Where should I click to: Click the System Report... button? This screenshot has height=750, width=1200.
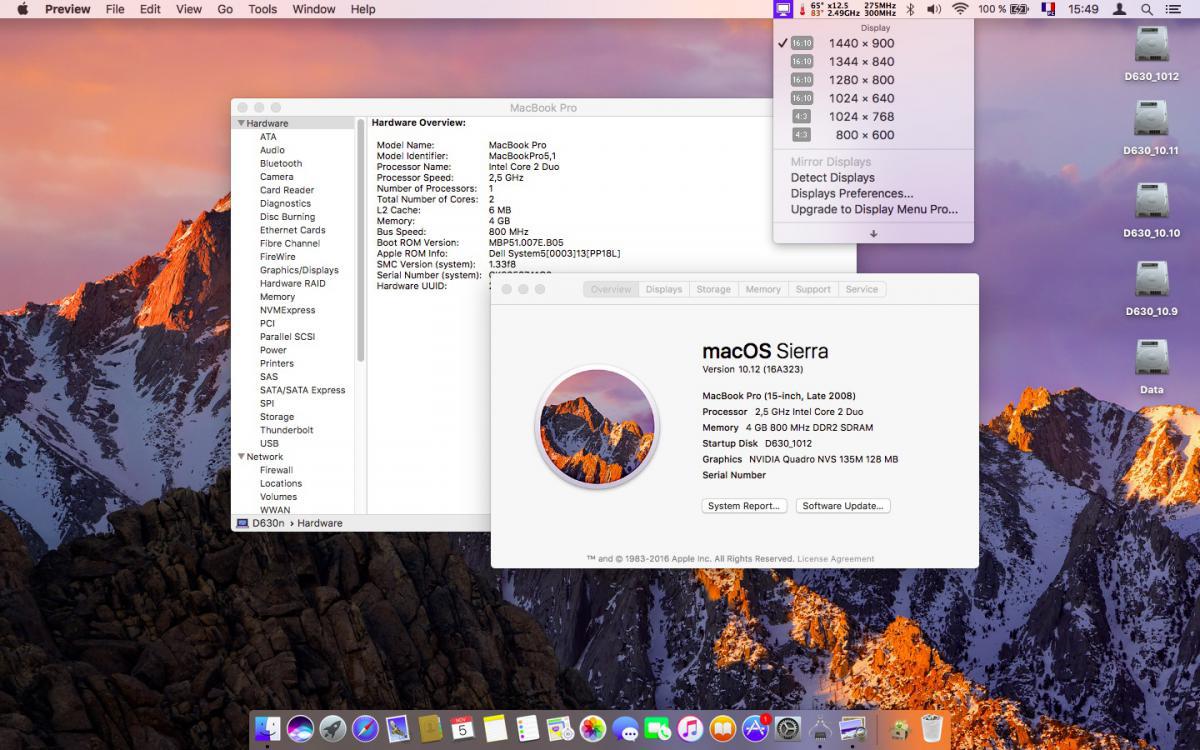tap(744, 506)
